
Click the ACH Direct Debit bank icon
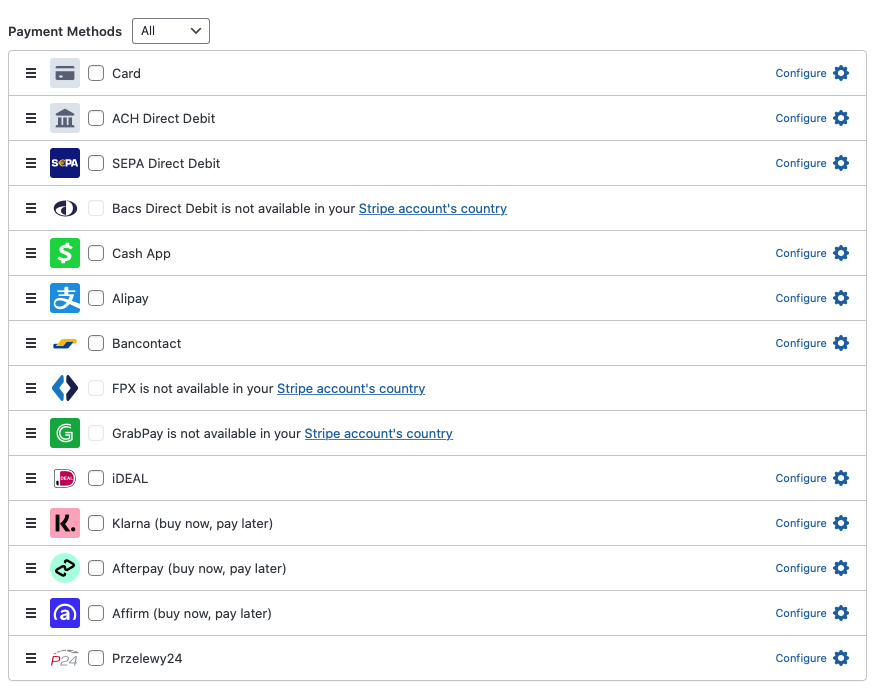(65, 118)
